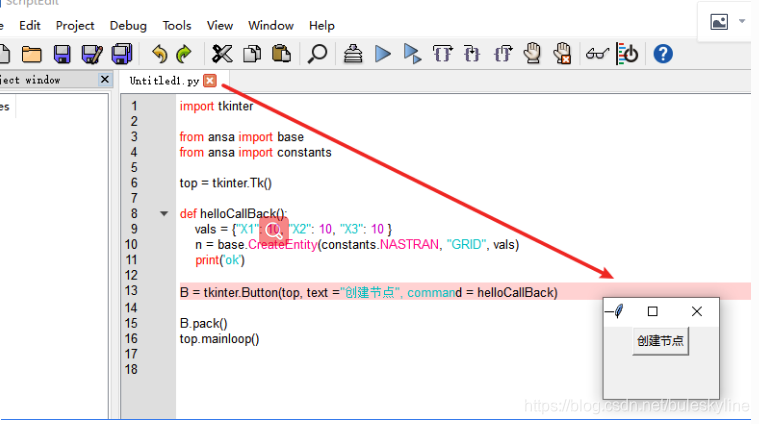The width and height of the screenshot is (759, 424).
Task: Close the small Tk window
Action: (697, 311)
